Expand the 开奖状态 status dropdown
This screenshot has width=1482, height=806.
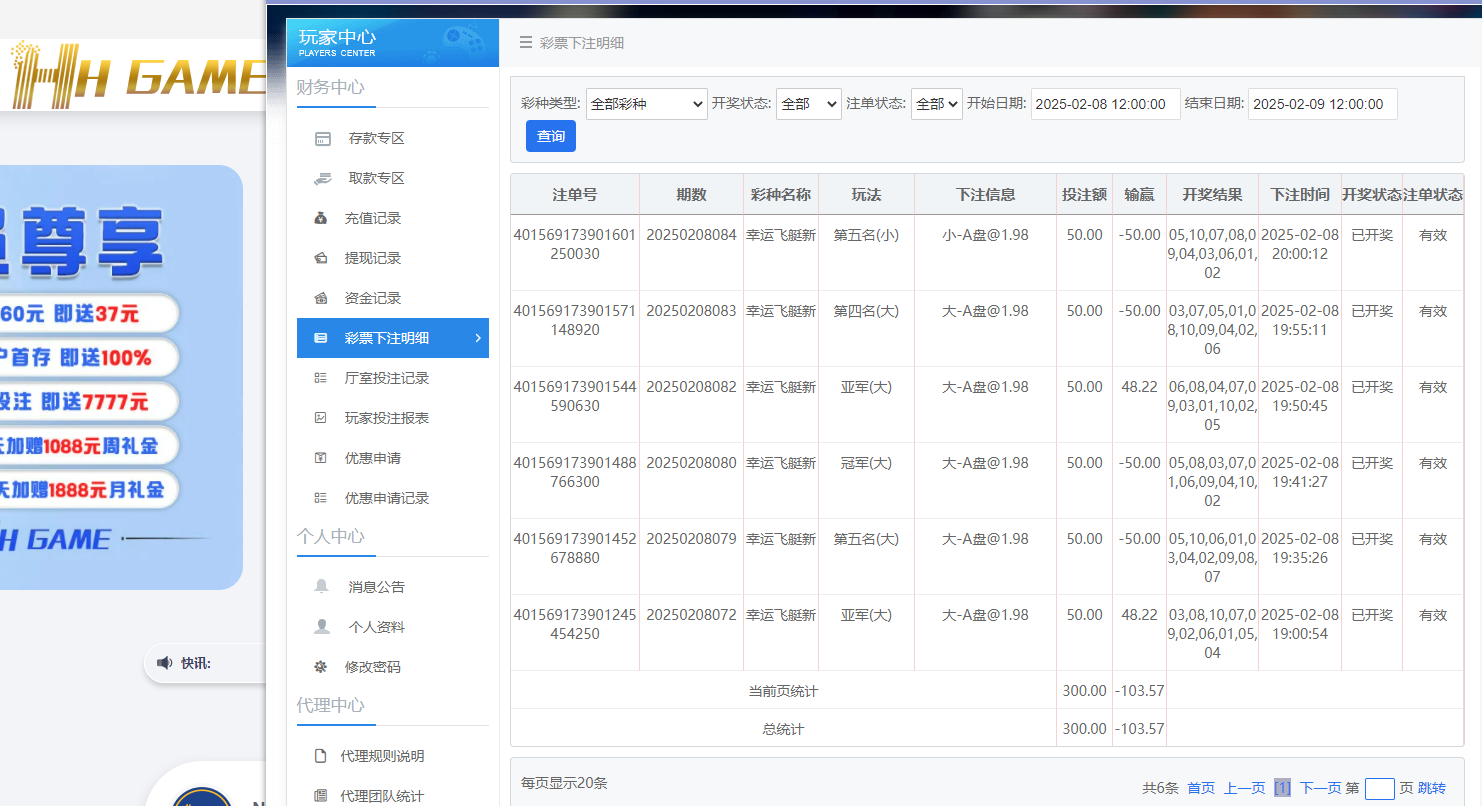click(808, 103)
